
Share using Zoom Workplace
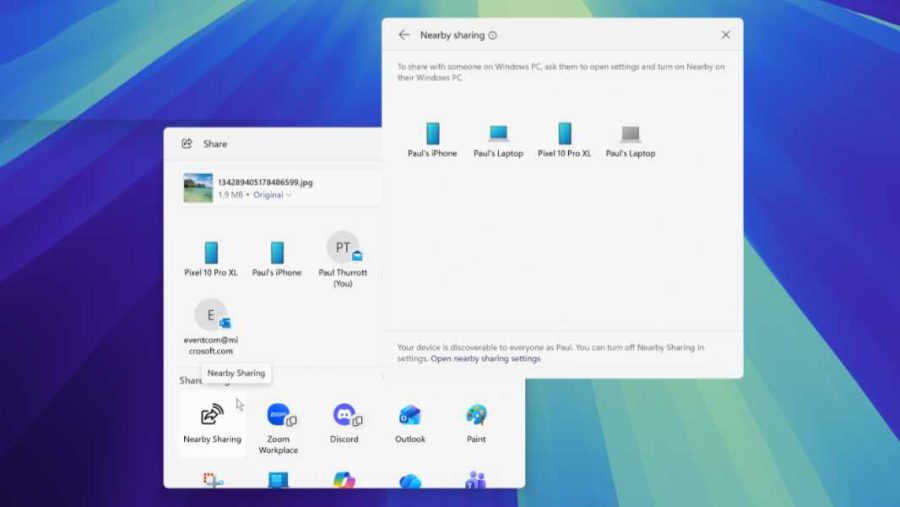point(278,429)
